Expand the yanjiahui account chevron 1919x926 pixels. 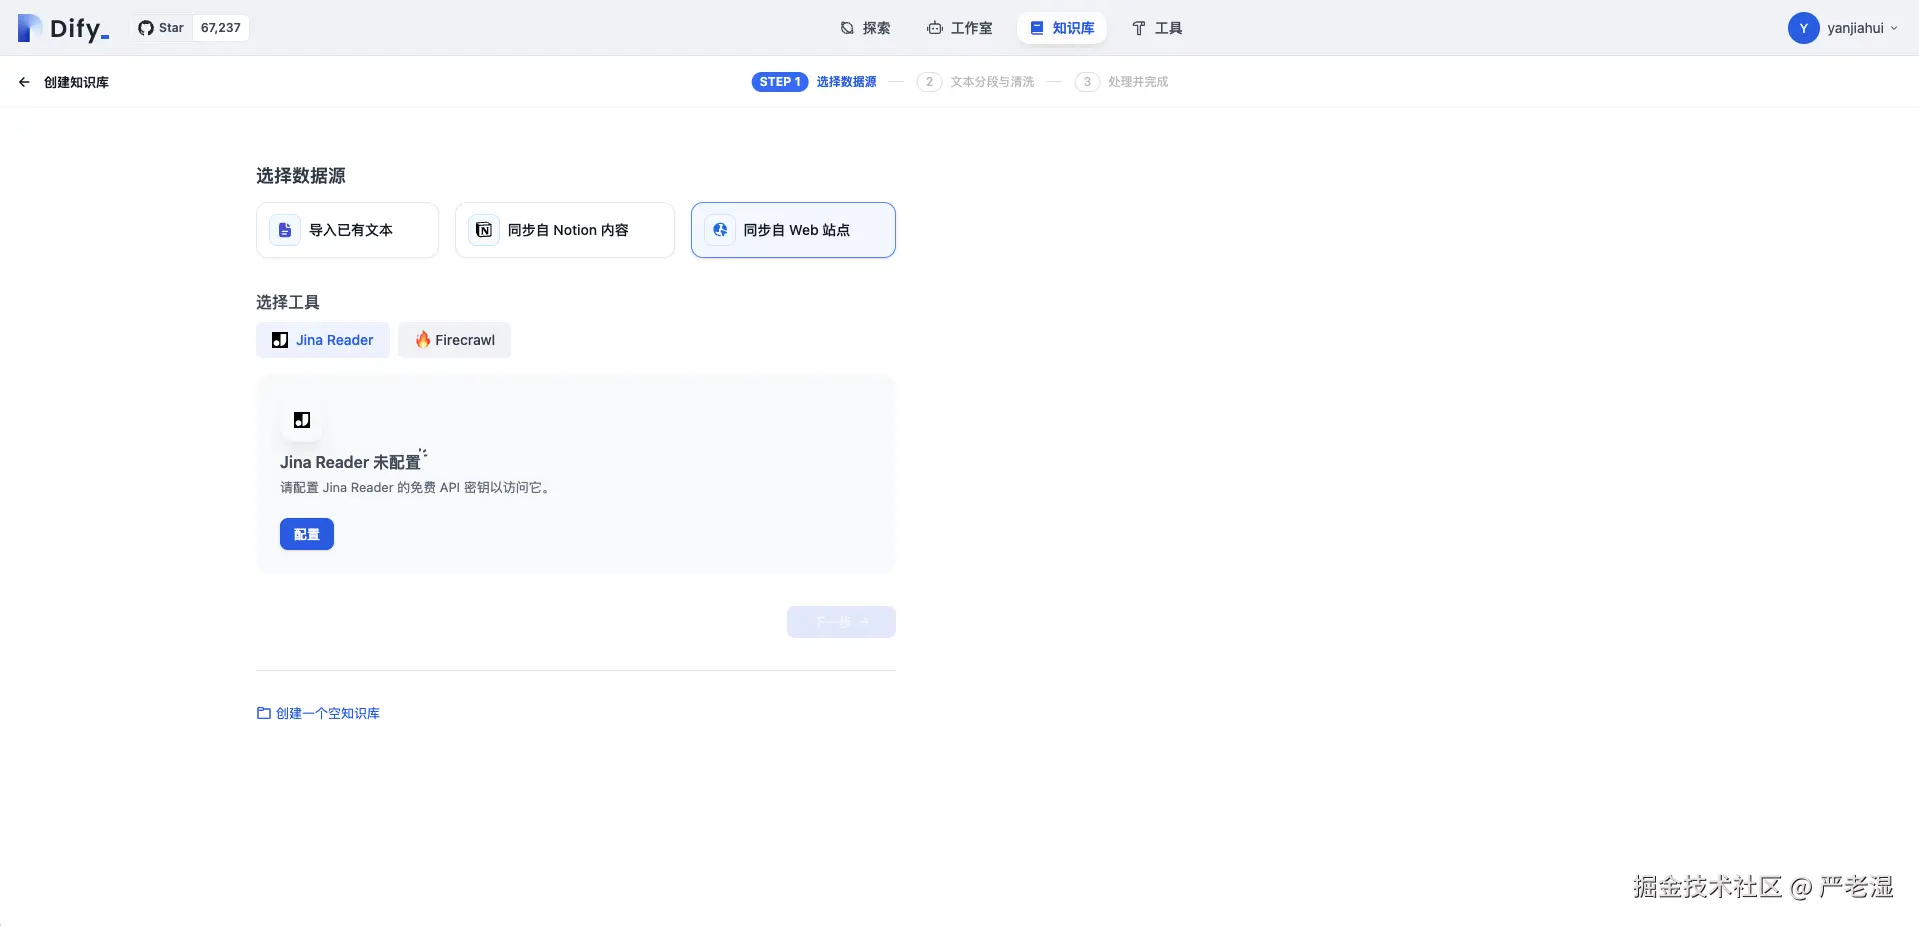click(x=1894, y=28)
